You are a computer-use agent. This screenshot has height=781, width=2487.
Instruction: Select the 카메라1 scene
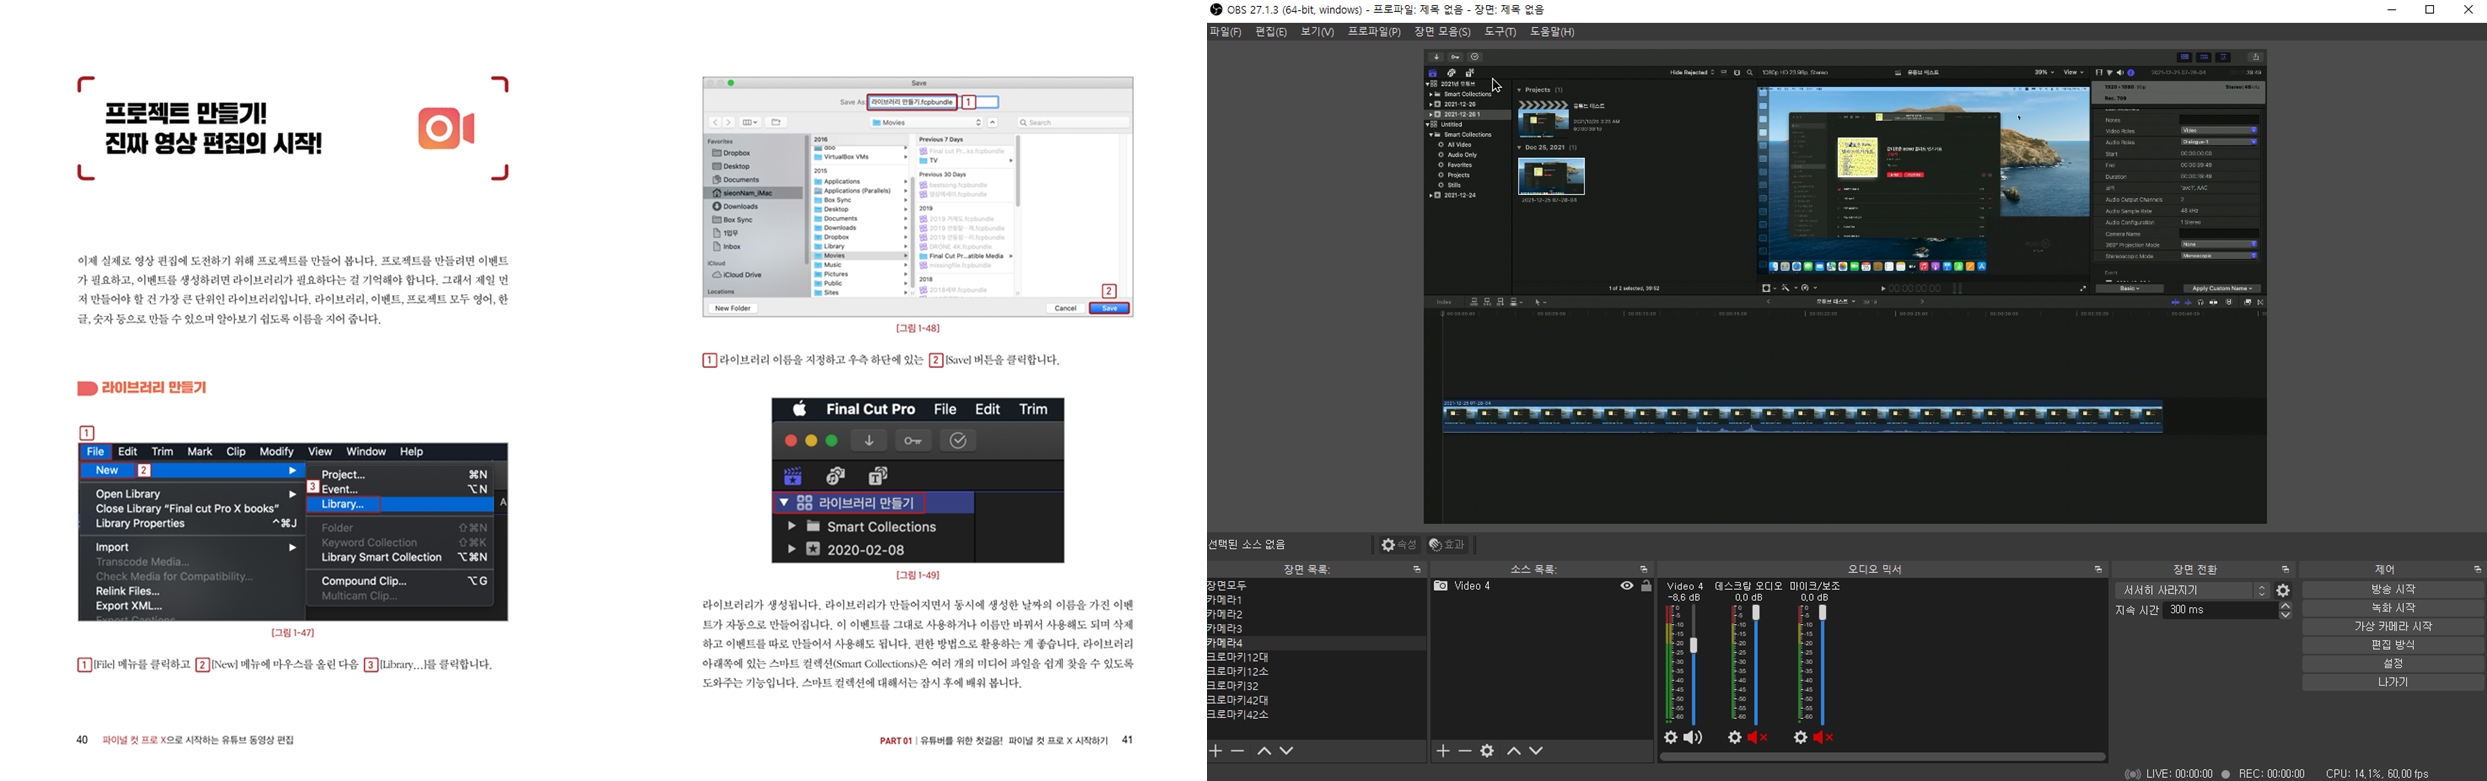[x=1316, y=601]
